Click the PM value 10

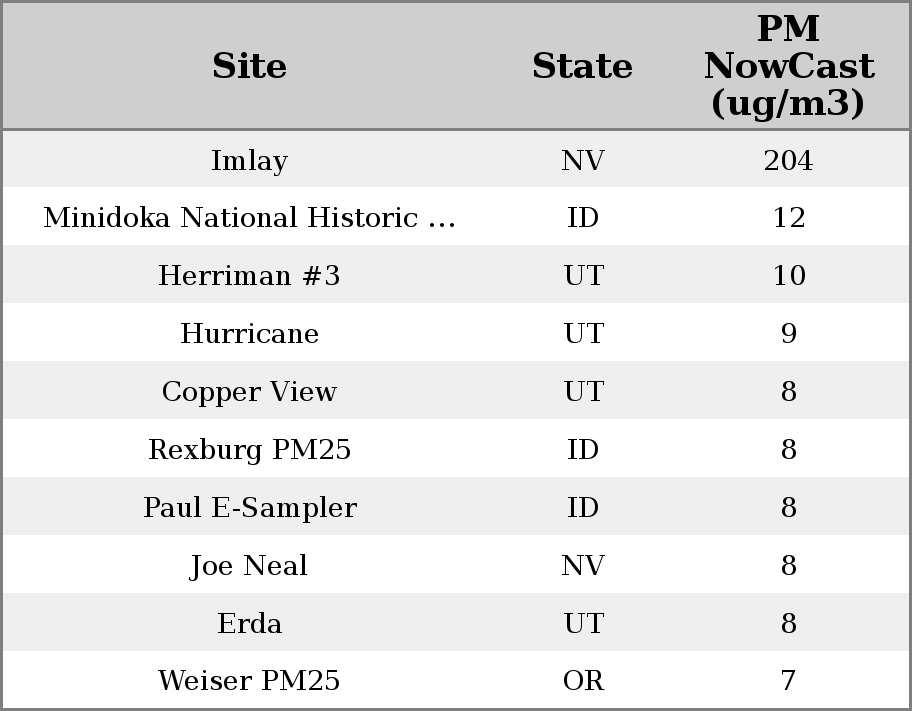(x=788, y=276)
